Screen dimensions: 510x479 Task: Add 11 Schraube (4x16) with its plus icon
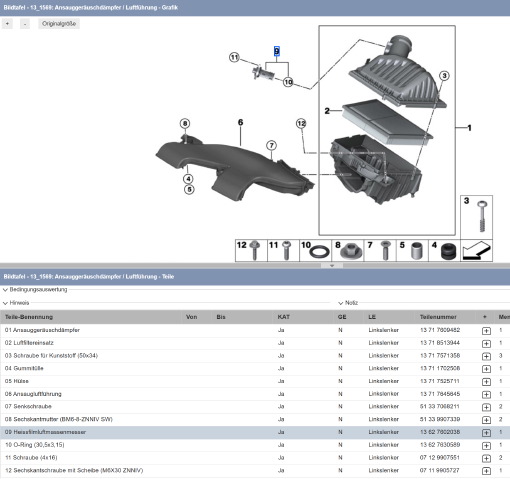coord(486,458)
